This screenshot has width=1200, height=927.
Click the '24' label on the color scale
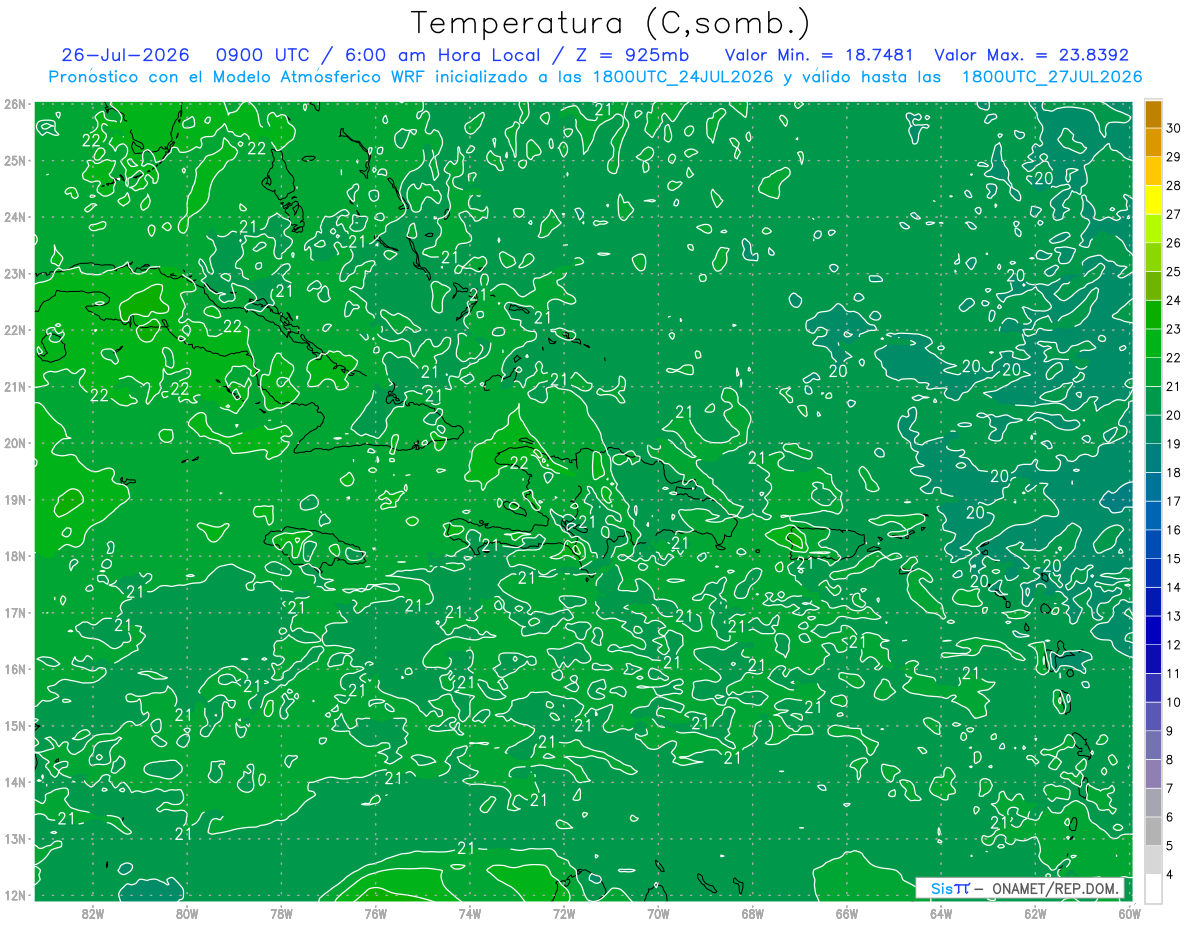pos(1175,300)
